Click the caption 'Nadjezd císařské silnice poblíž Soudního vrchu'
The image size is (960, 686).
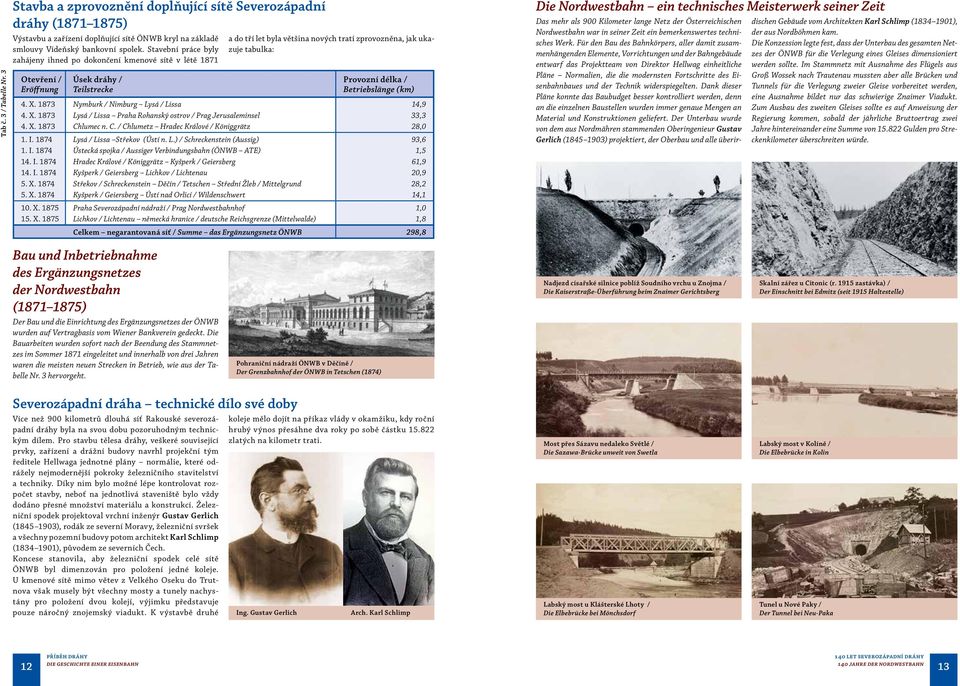pyautogui.click(x=634, y=283)
